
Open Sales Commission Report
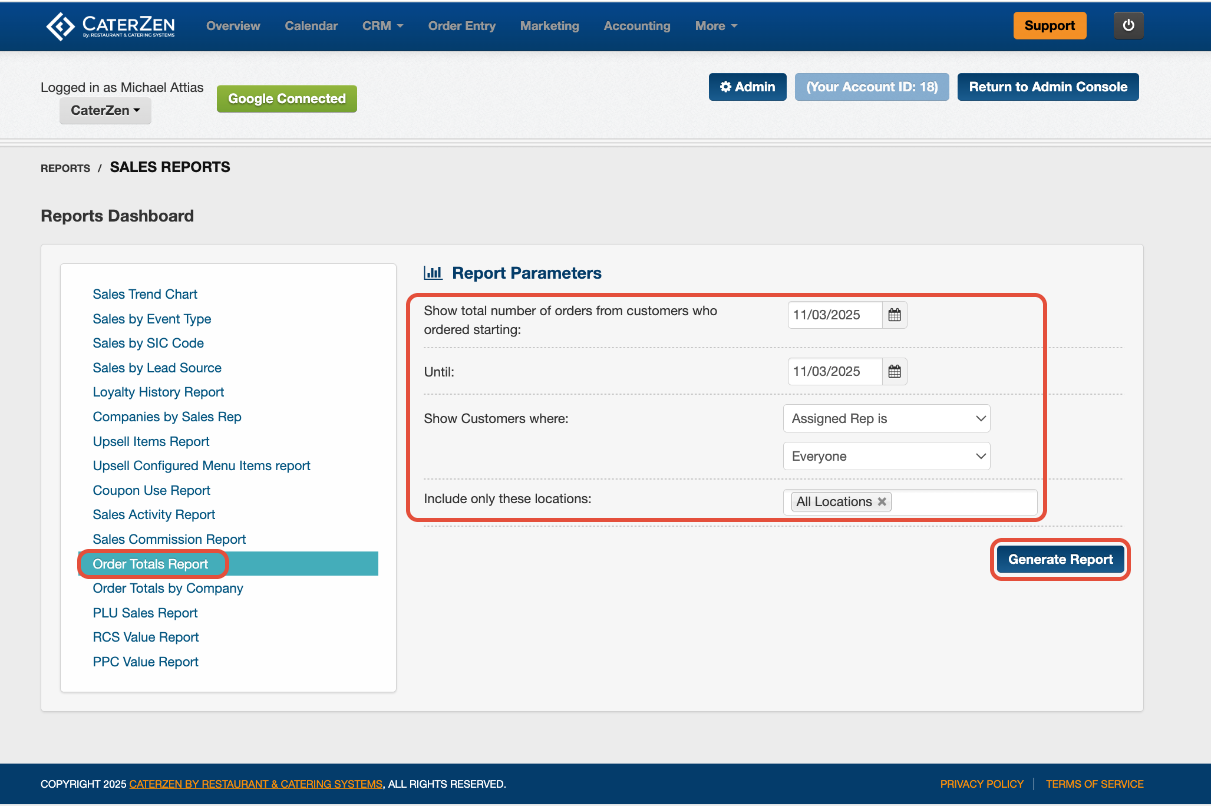point(169,540)
